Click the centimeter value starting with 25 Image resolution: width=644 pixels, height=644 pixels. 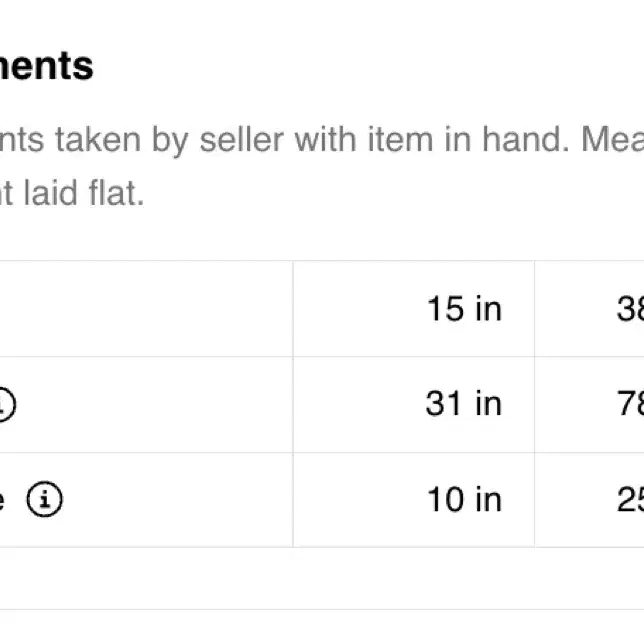tap(630, 499)
